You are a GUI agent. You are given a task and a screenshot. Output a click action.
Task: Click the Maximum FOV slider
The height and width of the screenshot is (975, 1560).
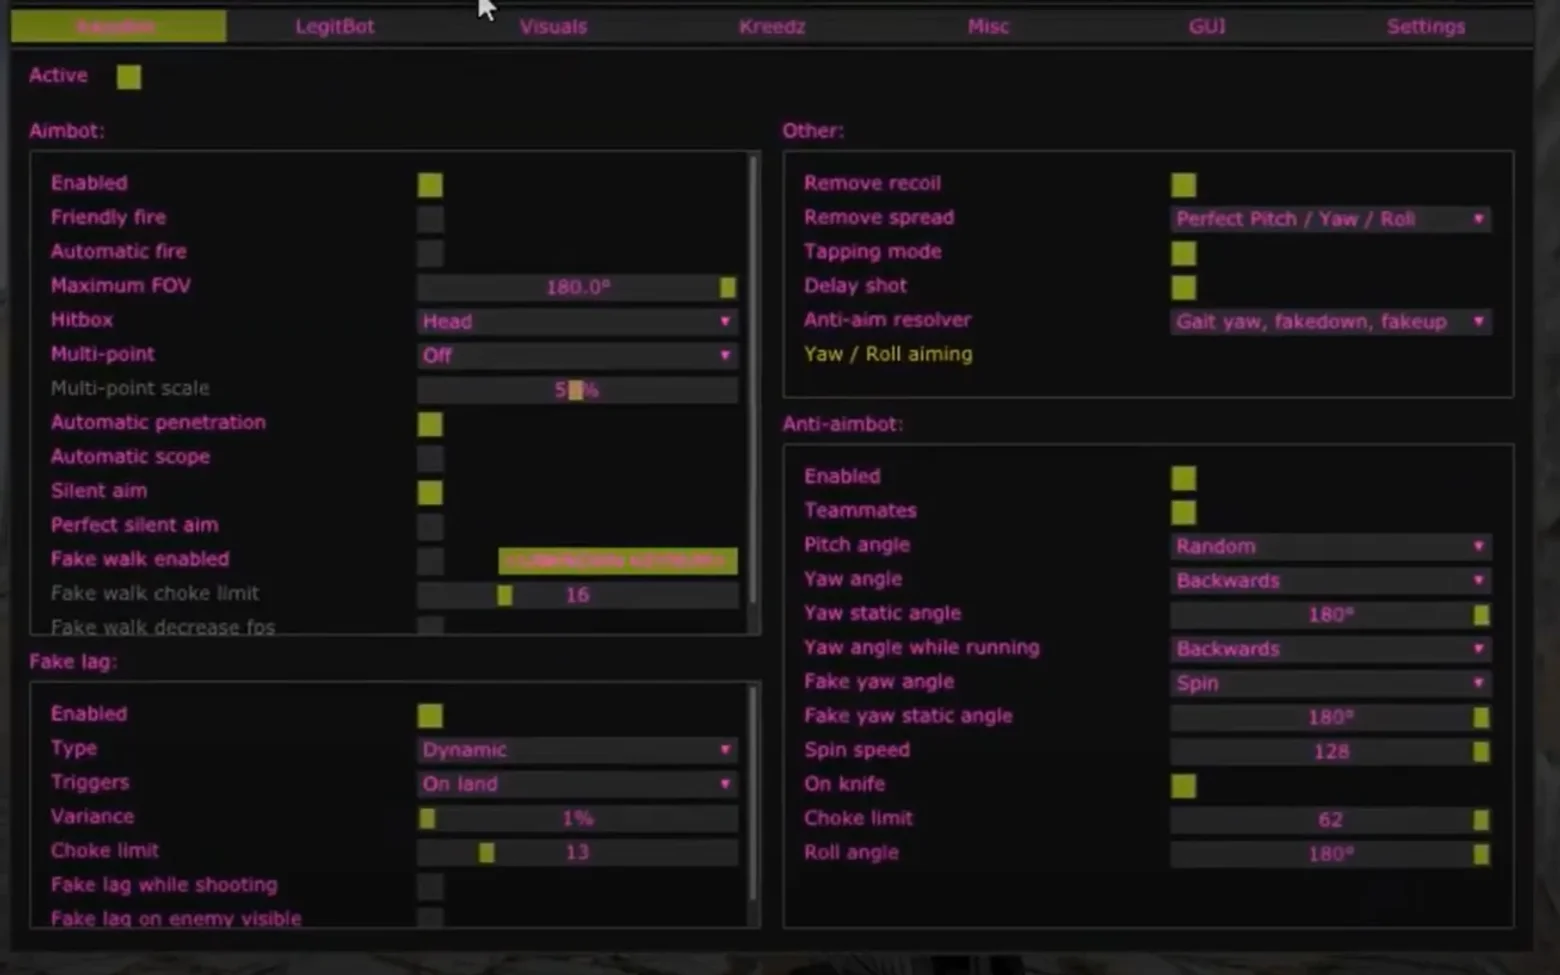tap(577, 287)
